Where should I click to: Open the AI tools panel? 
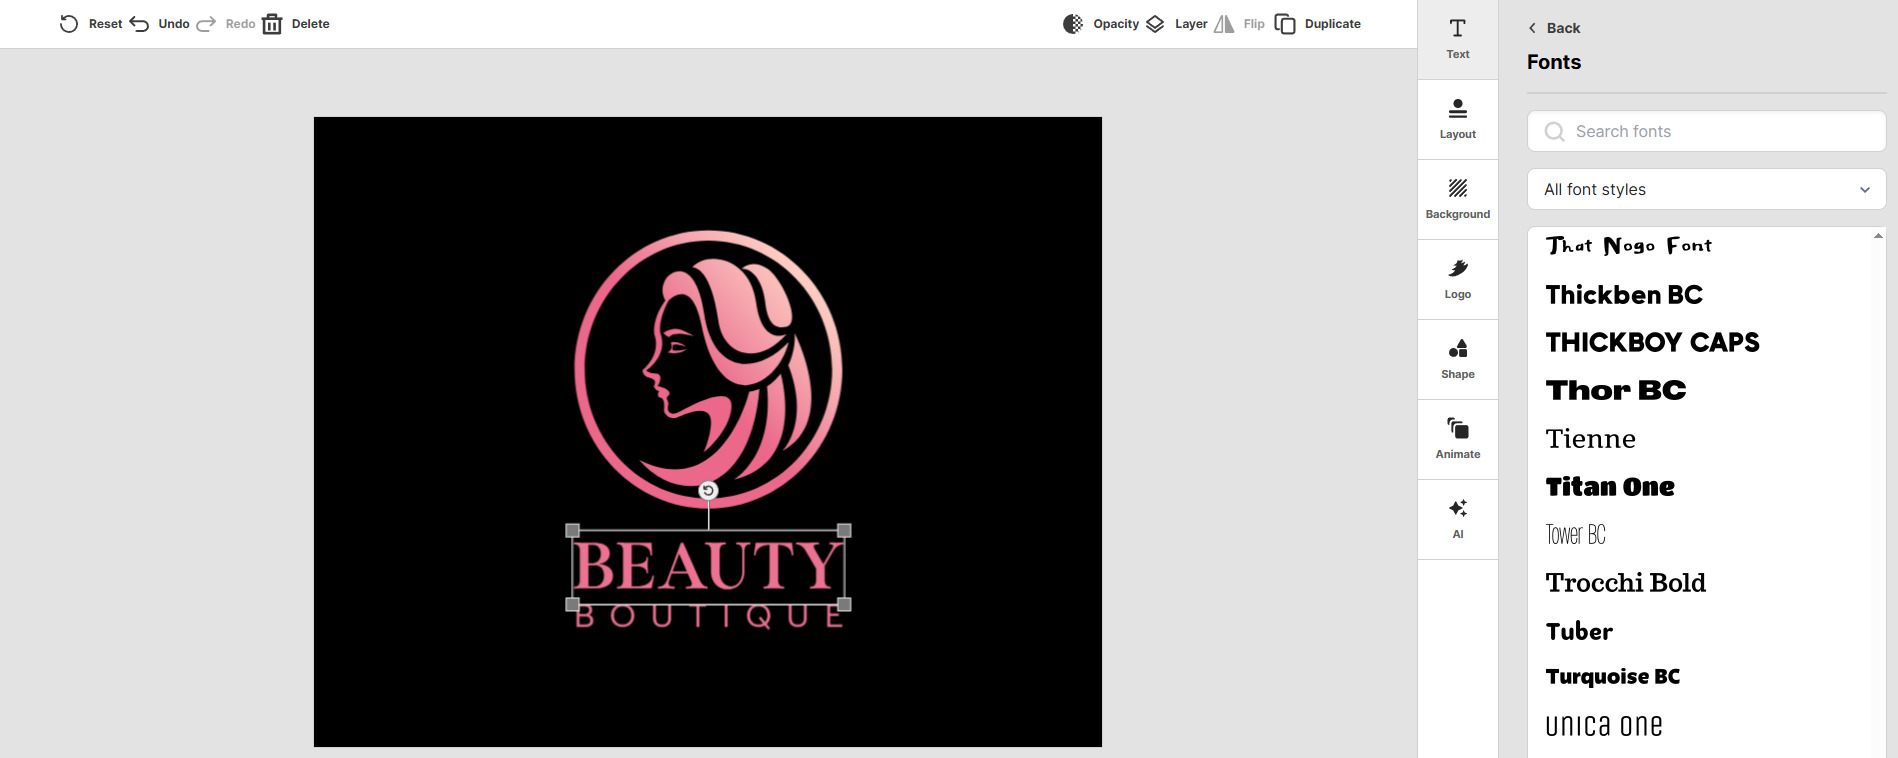[x=1458, y=519]
